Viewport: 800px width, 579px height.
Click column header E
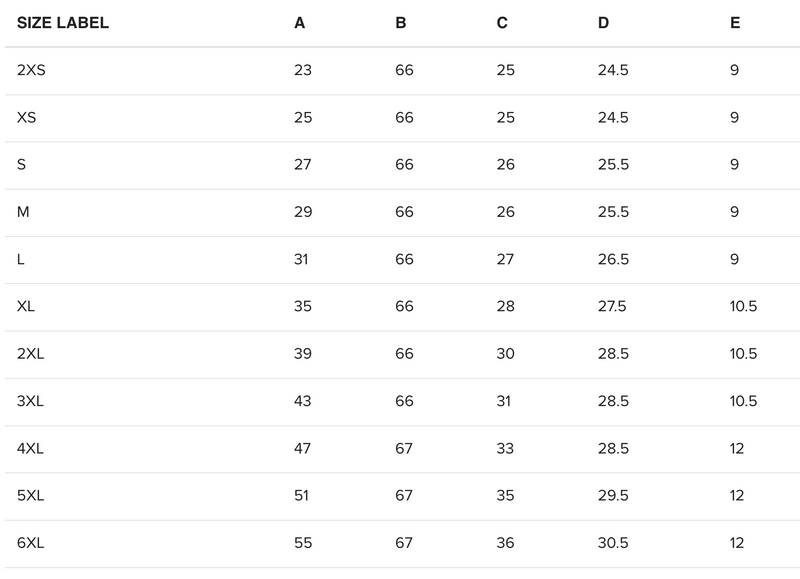pos(735,23)
